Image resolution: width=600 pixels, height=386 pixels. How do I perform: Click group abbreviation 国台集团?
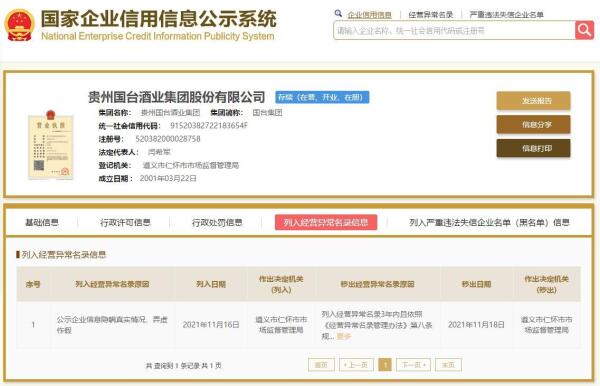(x=267, y=113)
